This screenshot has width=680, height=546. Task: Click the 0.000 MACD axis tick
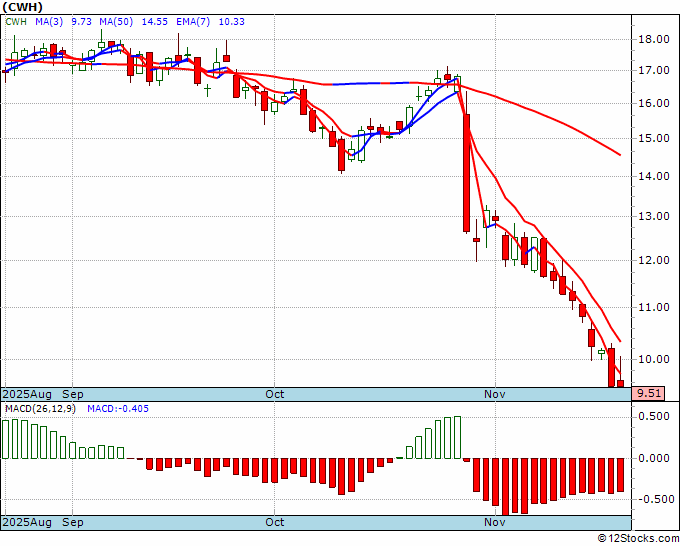point(656,458)
